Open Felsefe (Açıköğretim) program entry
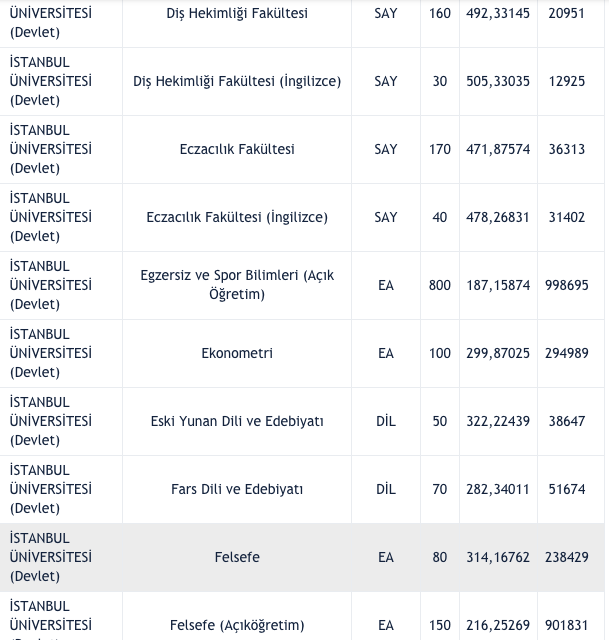 (x=237, y=625)
